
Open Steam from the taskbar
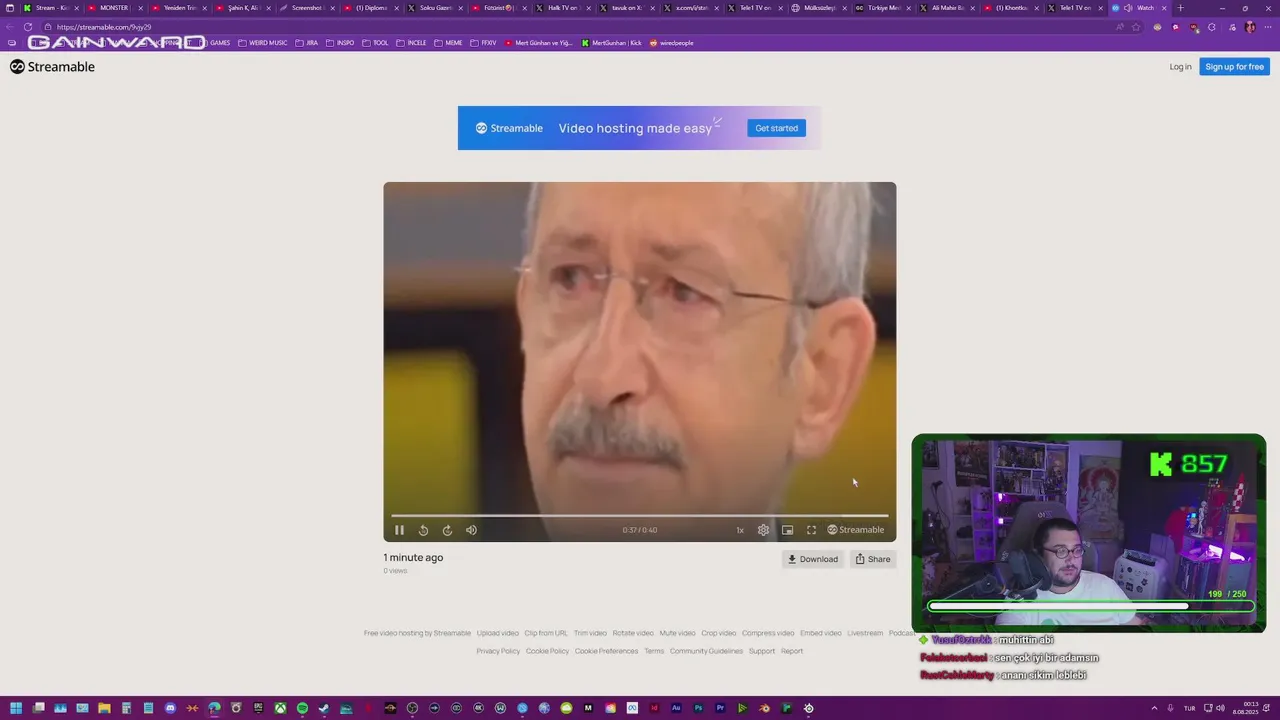click(324, 708)
